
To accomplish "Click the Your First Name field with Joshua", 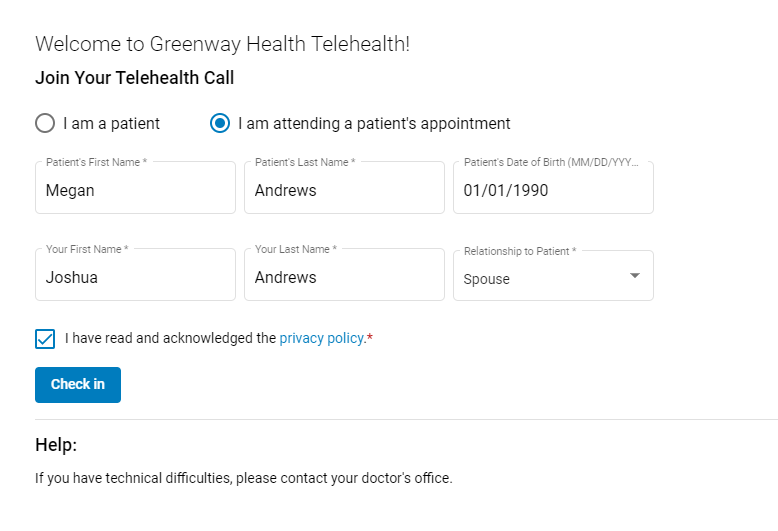I will (135, 274).
